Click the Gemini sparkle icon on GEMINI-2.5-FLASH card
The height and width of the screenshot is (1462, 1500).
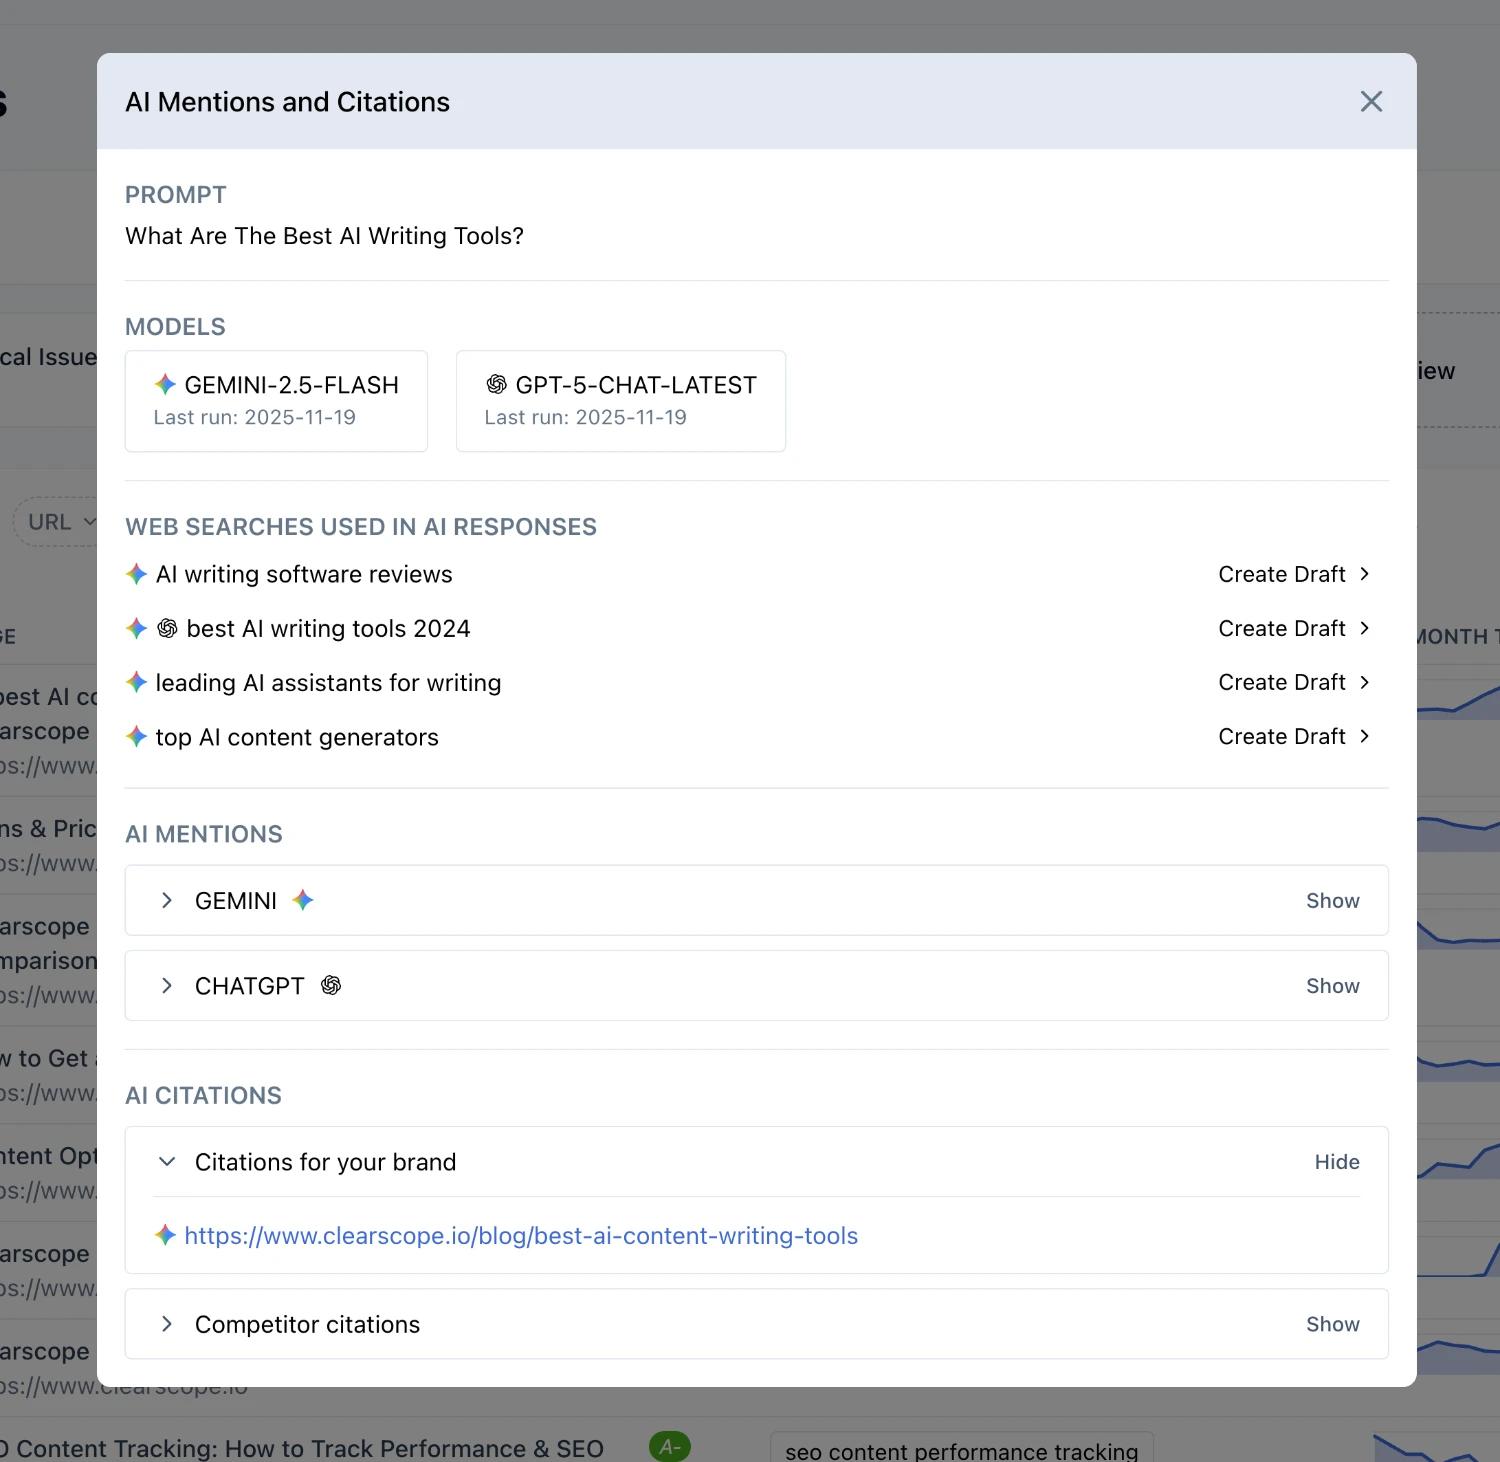[165, 384]
